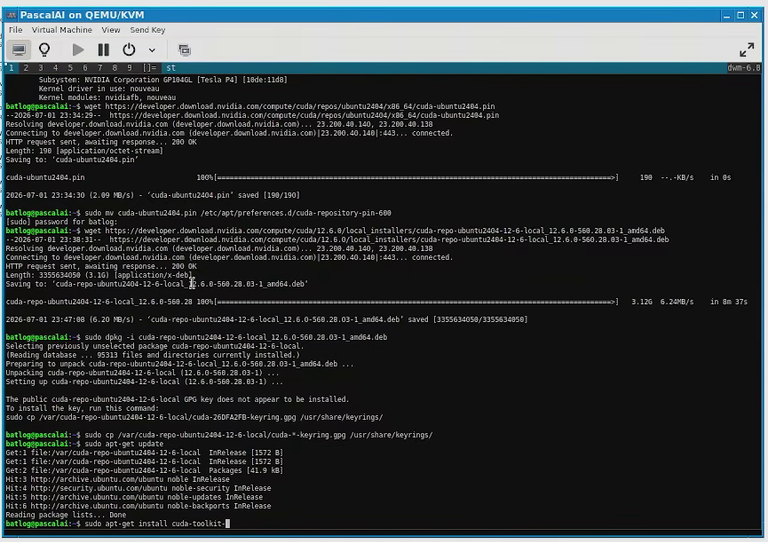Switch the console to fullscreen
The width and height of the screenshot is (768, 542).
click(747, 49)
